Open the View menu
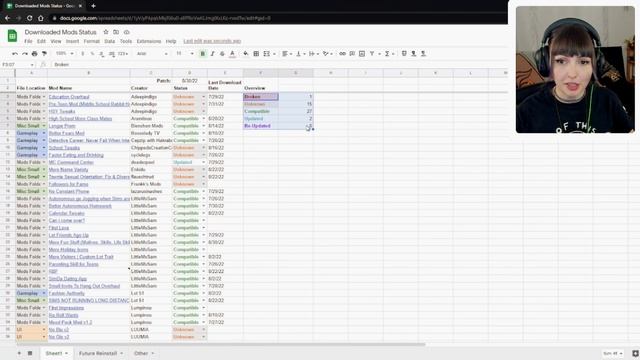 coord(56,41)
